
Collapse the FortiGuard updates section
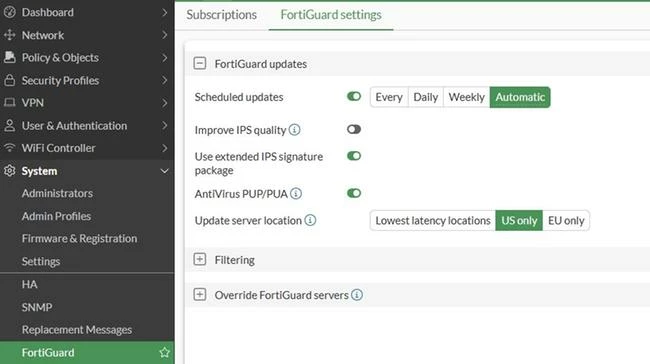coord(200,63)
